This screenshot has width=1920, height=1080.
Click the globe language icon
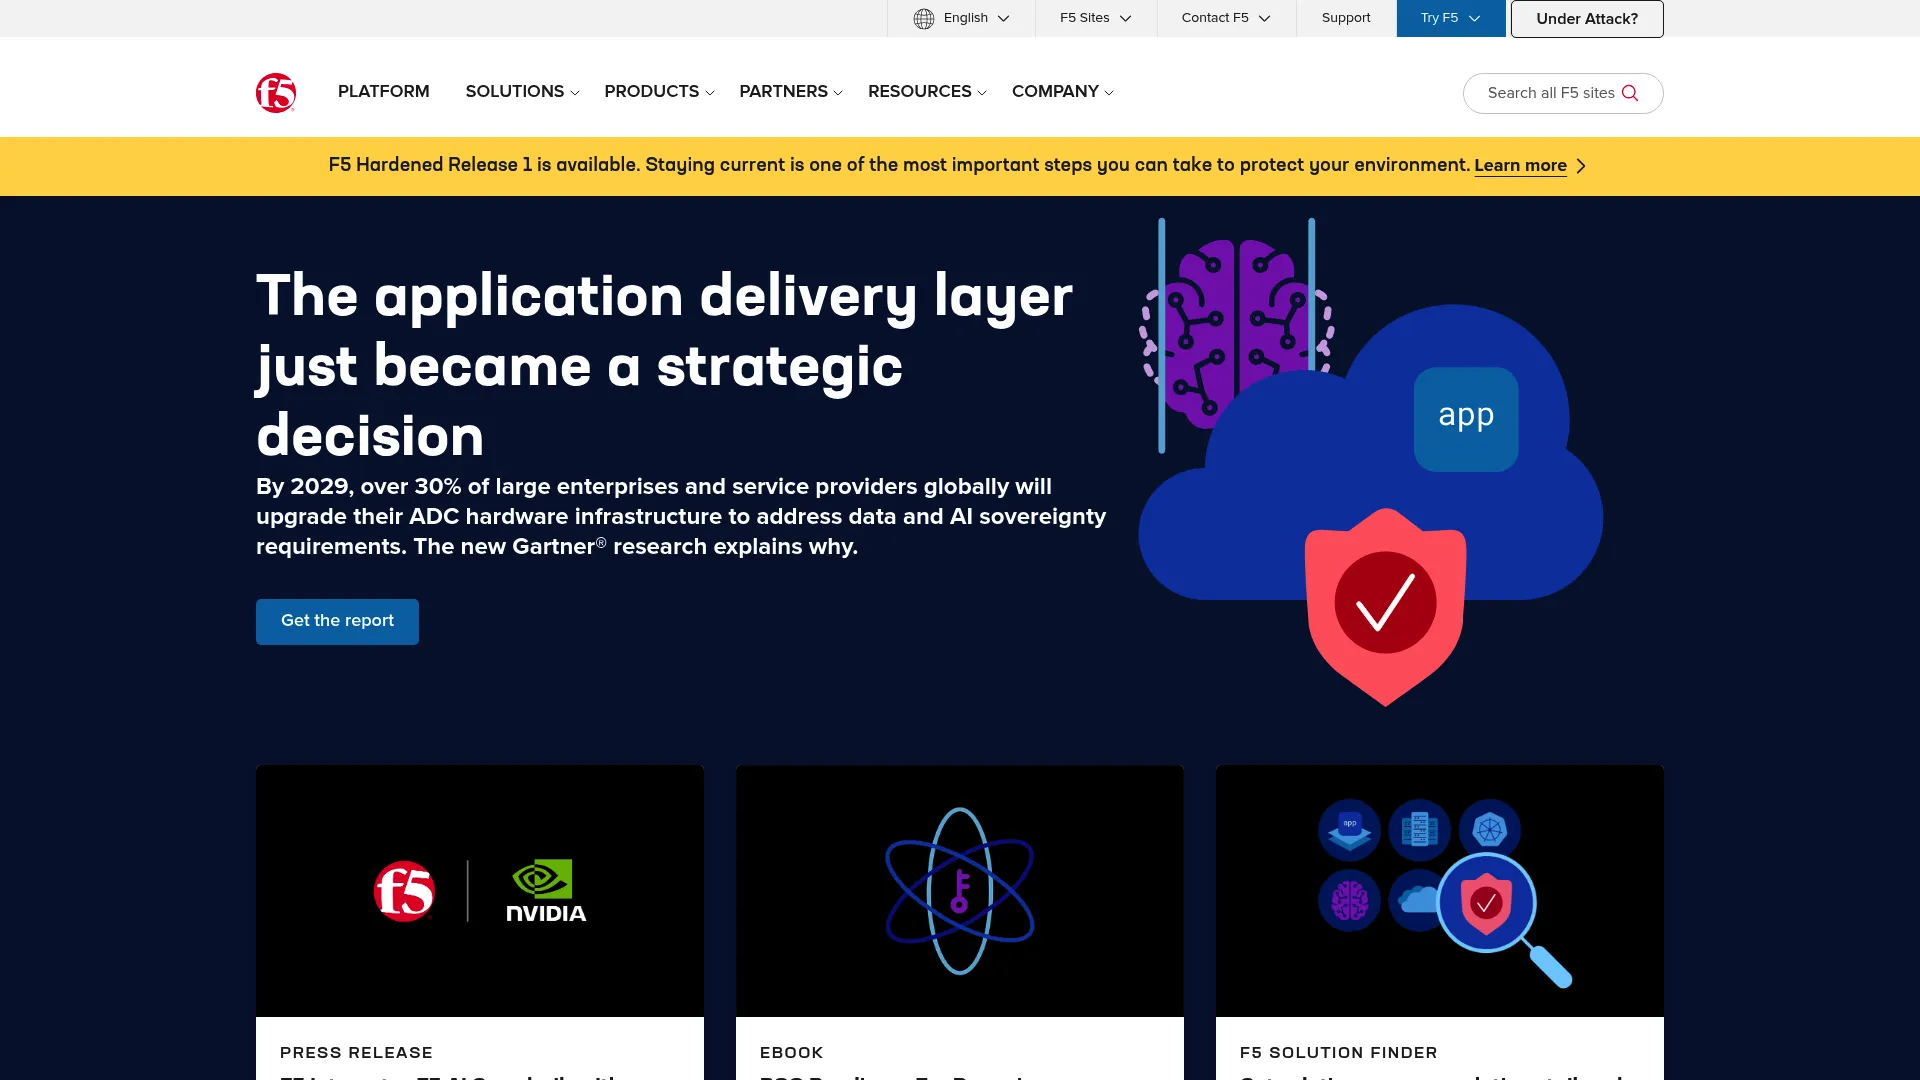(924, 19)
